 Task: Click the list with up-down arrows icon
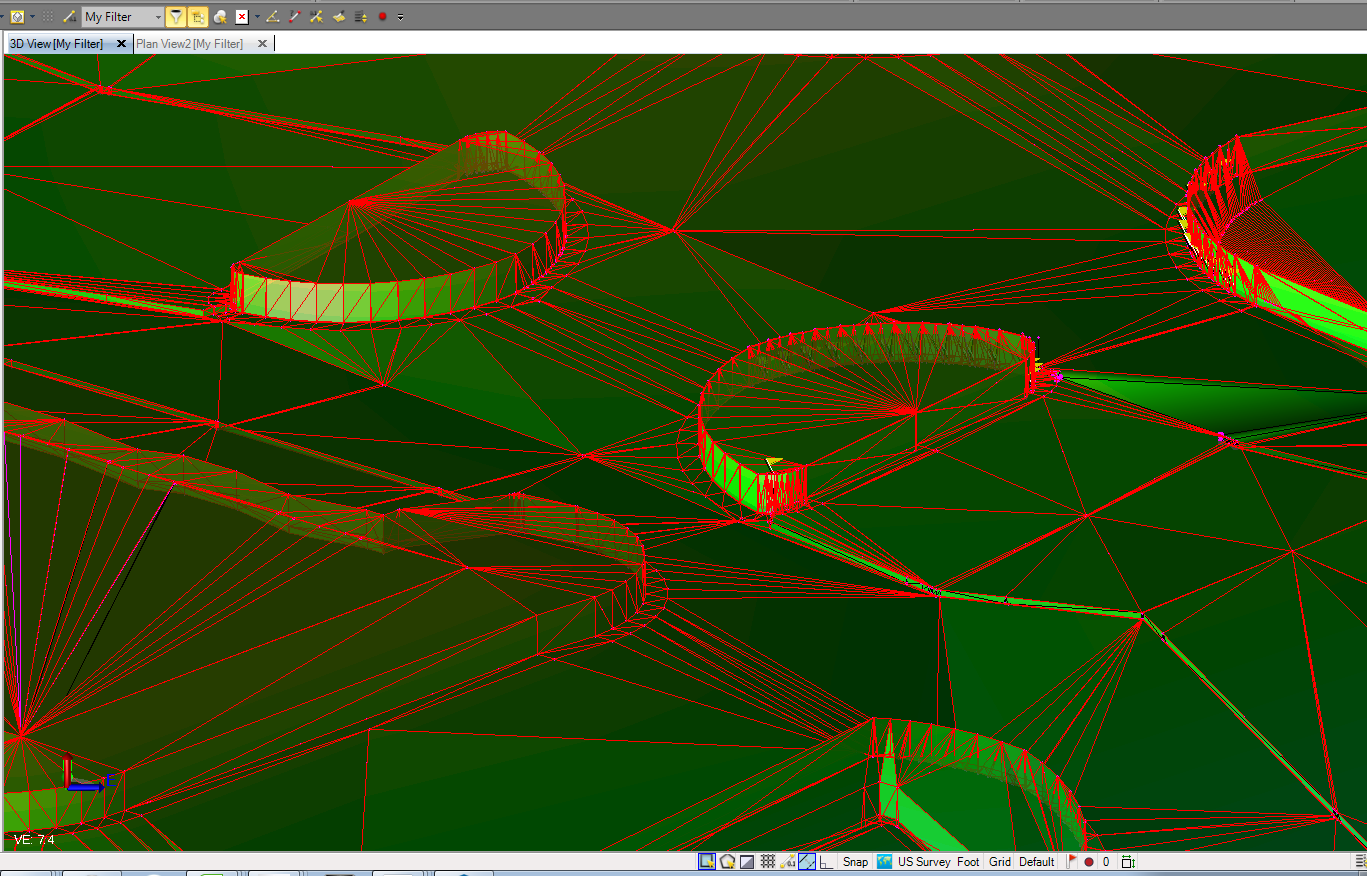click(360, 17)
